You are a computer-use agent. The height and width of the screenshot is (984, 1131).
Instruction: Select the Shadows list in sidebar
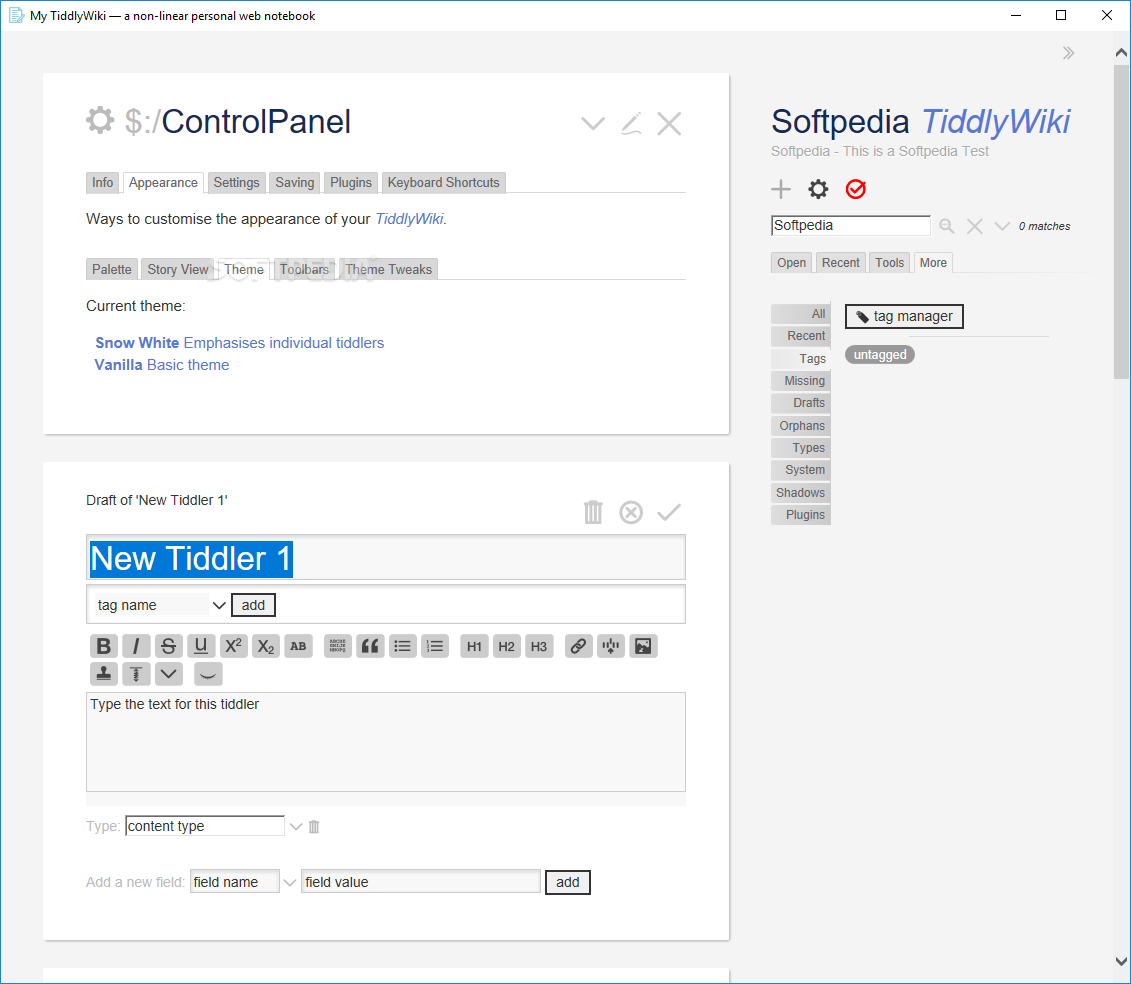[x=801, y=493]
